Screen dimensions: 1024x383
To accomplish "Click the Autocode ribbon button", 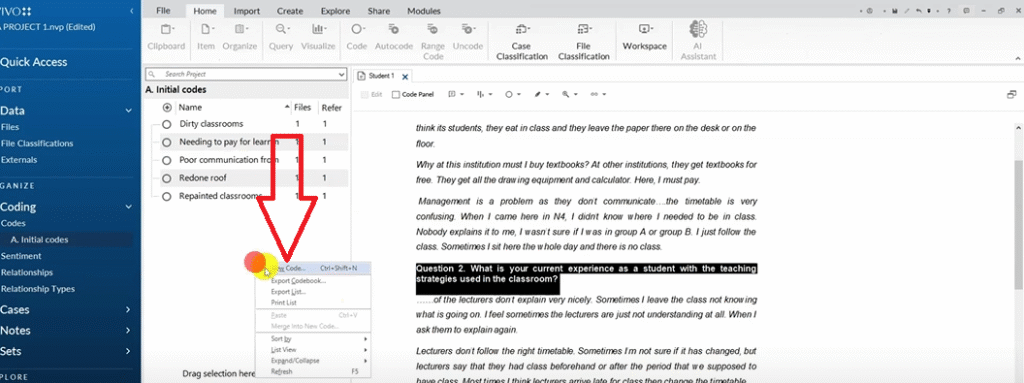I will pos(394,37).
